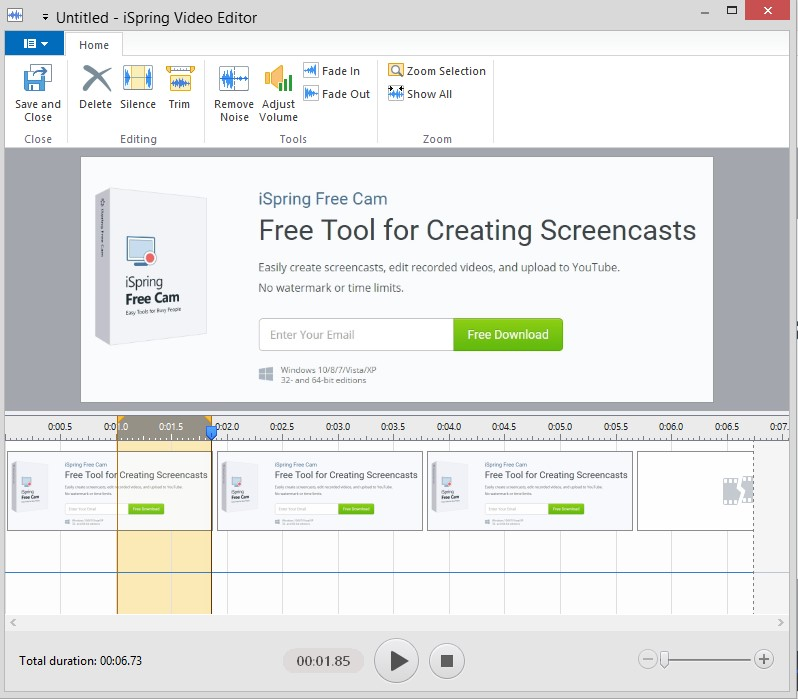Screen dimensions: 798x699
Task: Expand the quick access toolbar arrow
Action: pos(45,17)
